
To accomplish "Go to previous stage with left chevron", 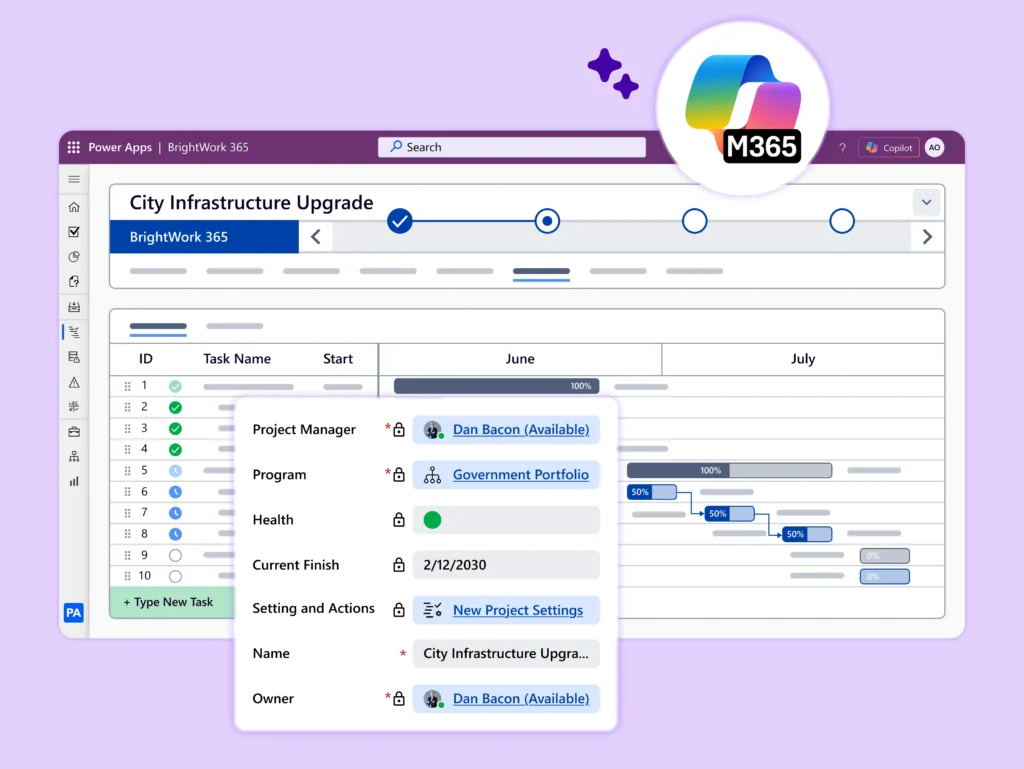I will (315, 236).
